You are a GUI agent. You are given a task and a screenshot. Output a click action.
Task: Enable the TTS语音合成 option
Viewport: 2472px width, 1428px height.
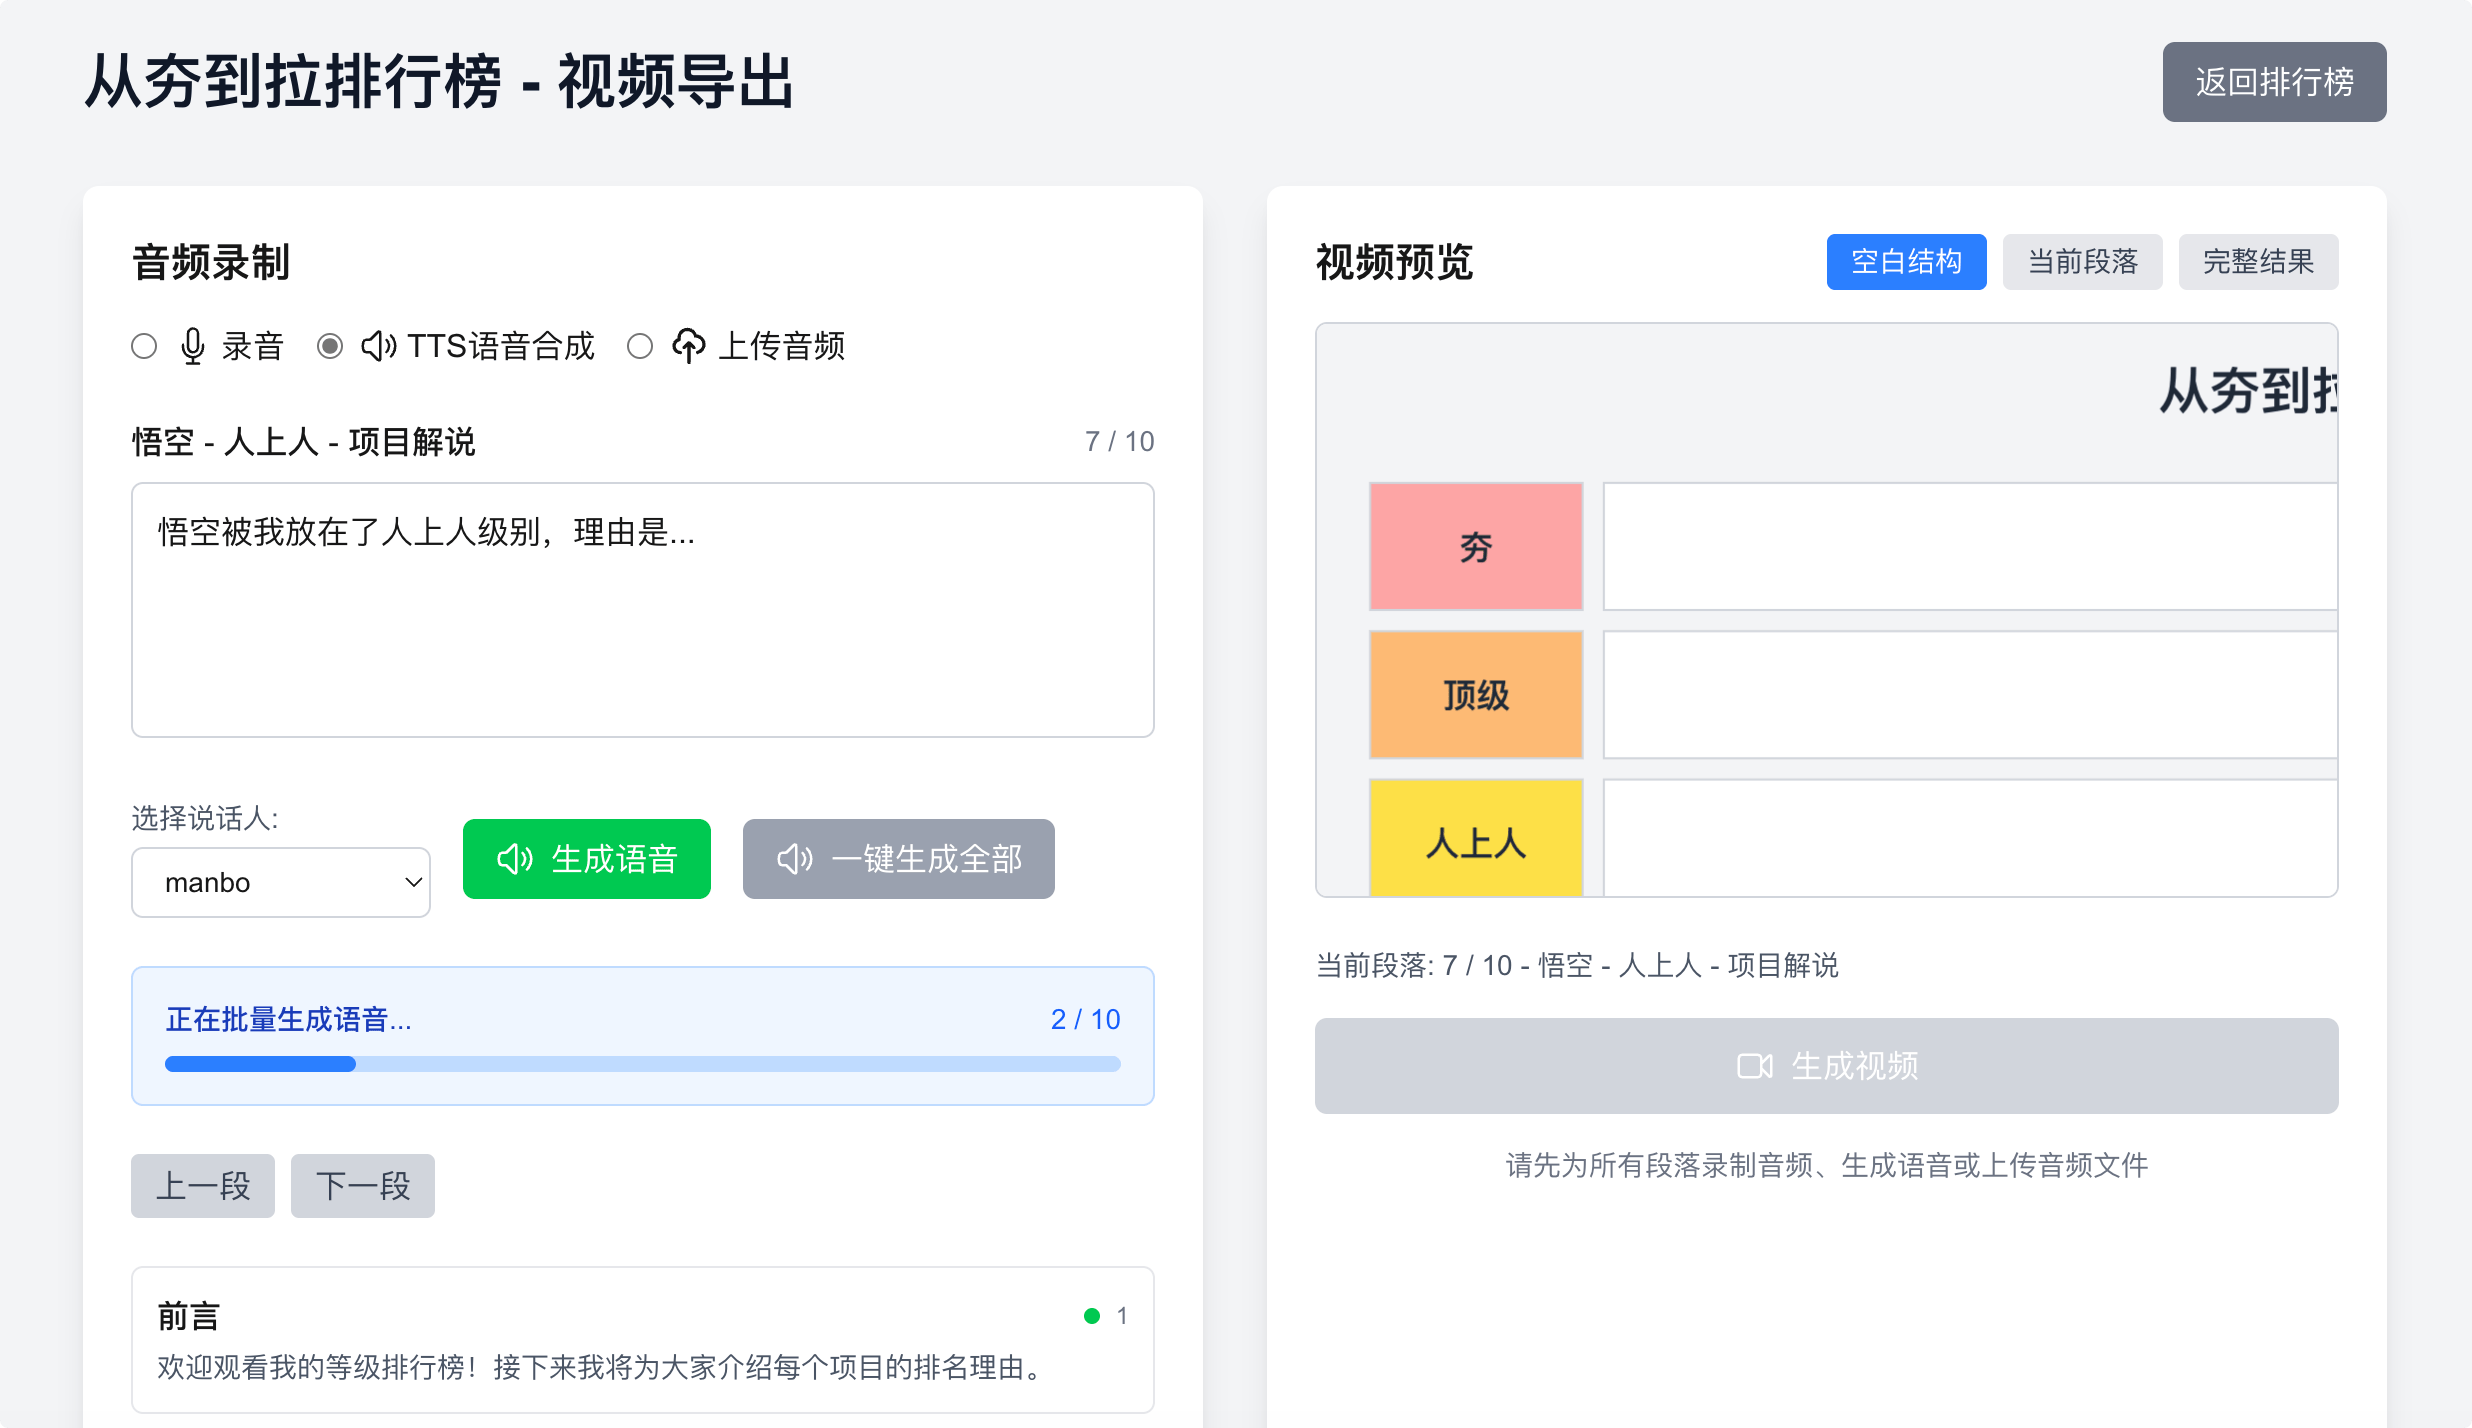[x=331, y=346]
